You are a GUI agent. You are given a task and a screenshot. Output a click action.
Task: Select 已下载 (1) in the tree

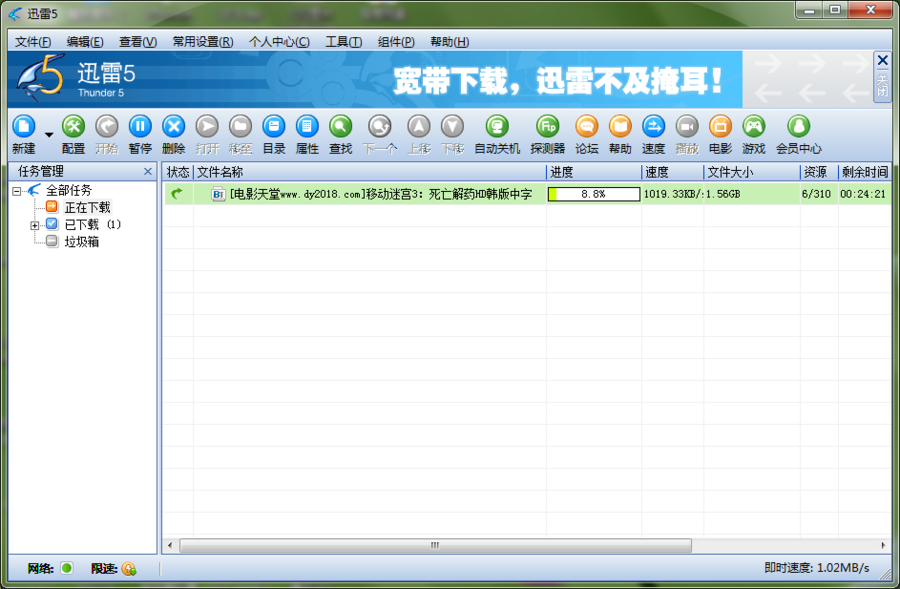(92, 224)
